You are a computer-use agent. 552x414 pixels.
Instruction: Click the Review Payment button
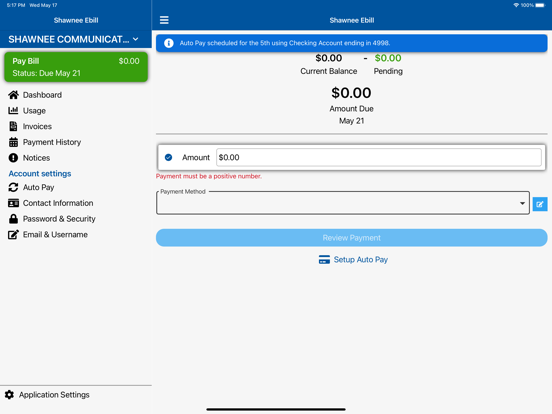click(x=351, y=238)
